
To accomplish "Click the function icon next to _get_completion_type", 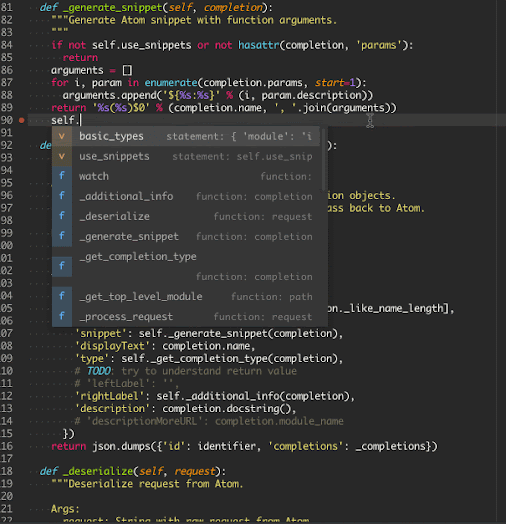I will click(x=62, y=266).
